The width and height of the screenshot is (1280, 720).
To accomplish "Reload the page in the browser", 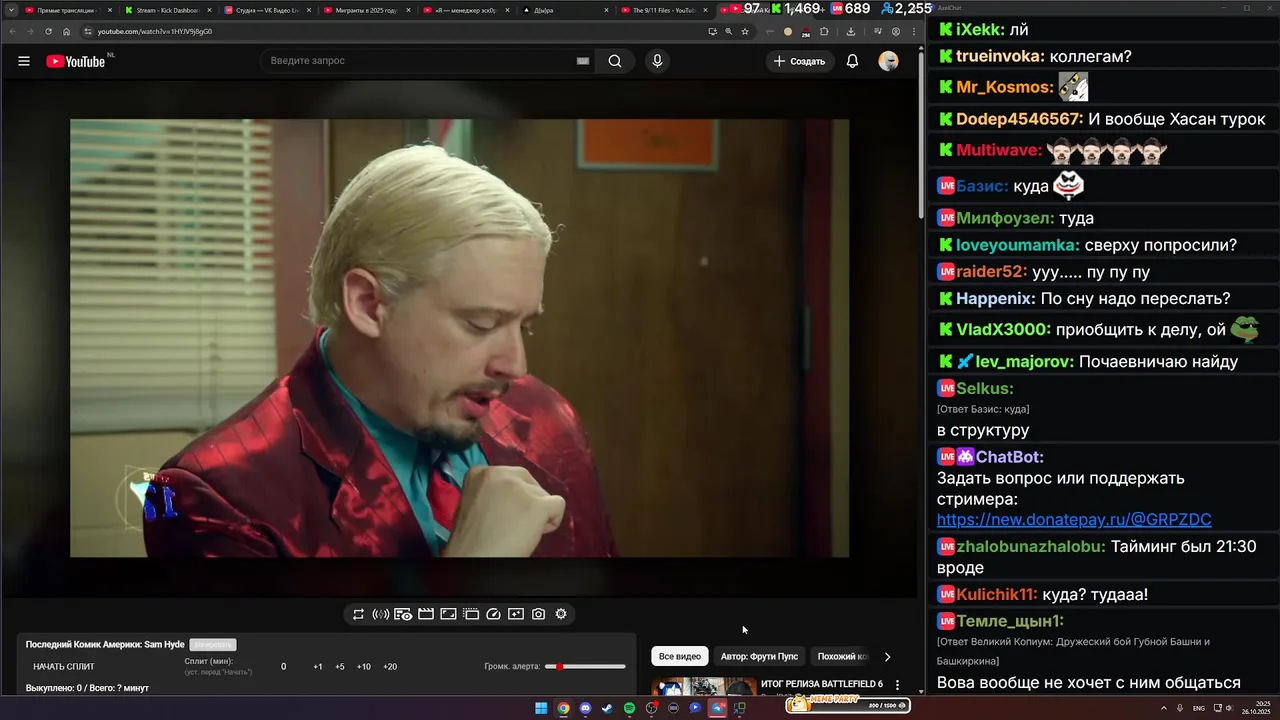I will point(48,31).
